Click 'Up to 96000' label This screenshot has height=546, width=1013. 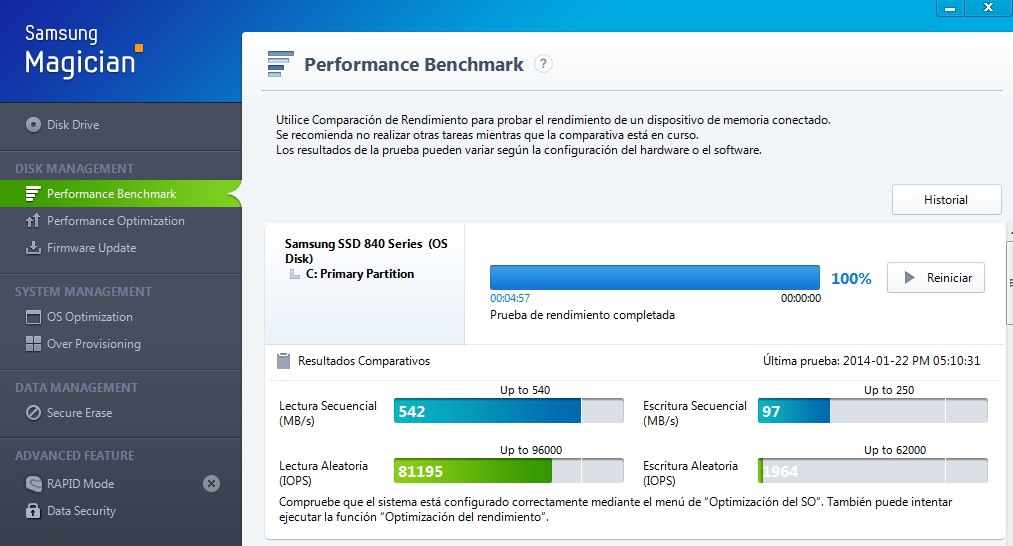click(531, 450)
